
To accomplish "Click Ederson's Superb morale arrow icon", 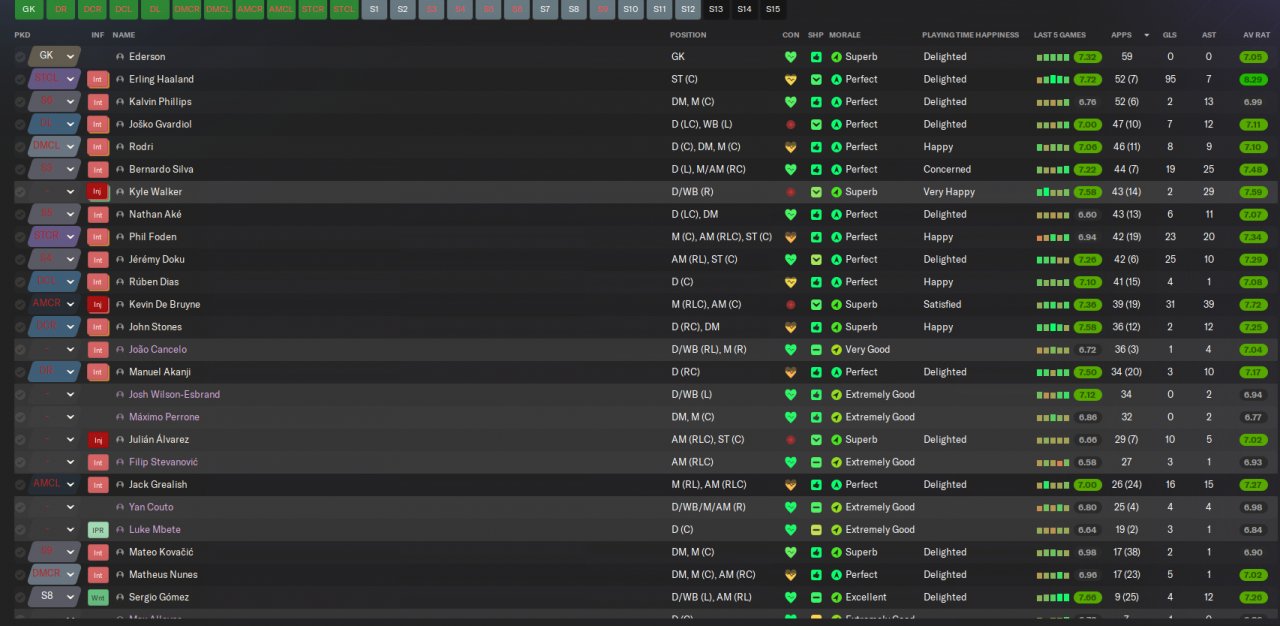I will (x=837, y=57).
